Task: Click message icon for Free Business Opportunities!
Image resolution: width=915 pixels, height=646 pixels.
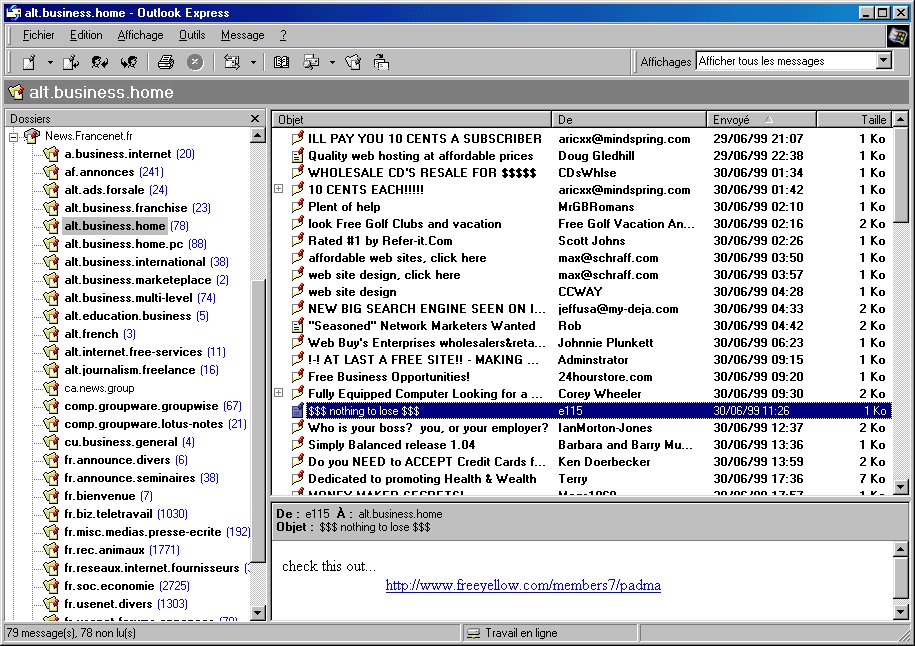Action: [298, 376]
